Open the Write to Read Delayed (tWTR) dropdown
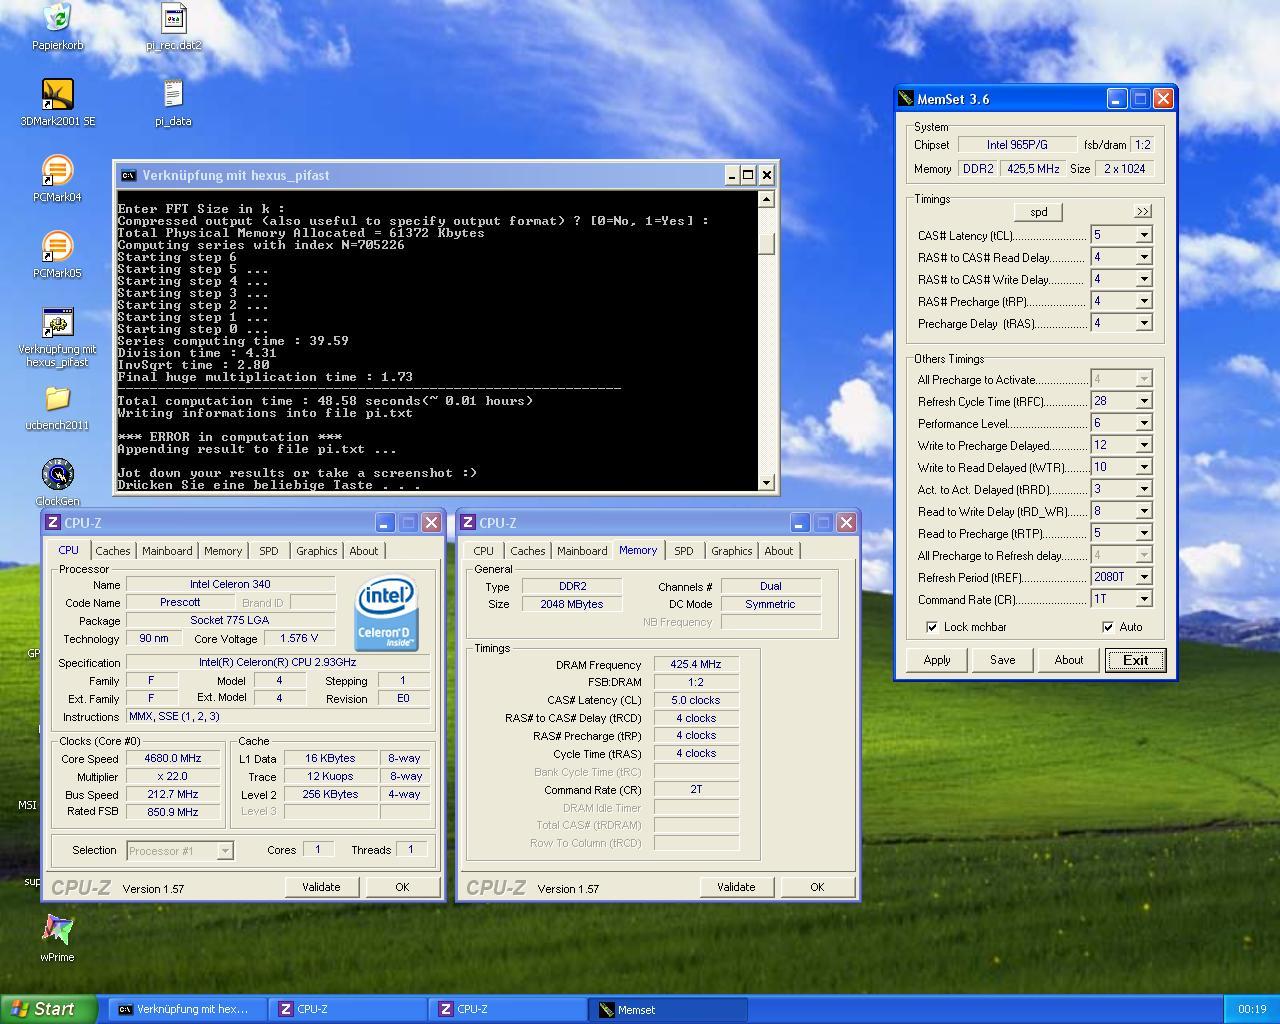1280x1024 pixels. (1144, 467)
